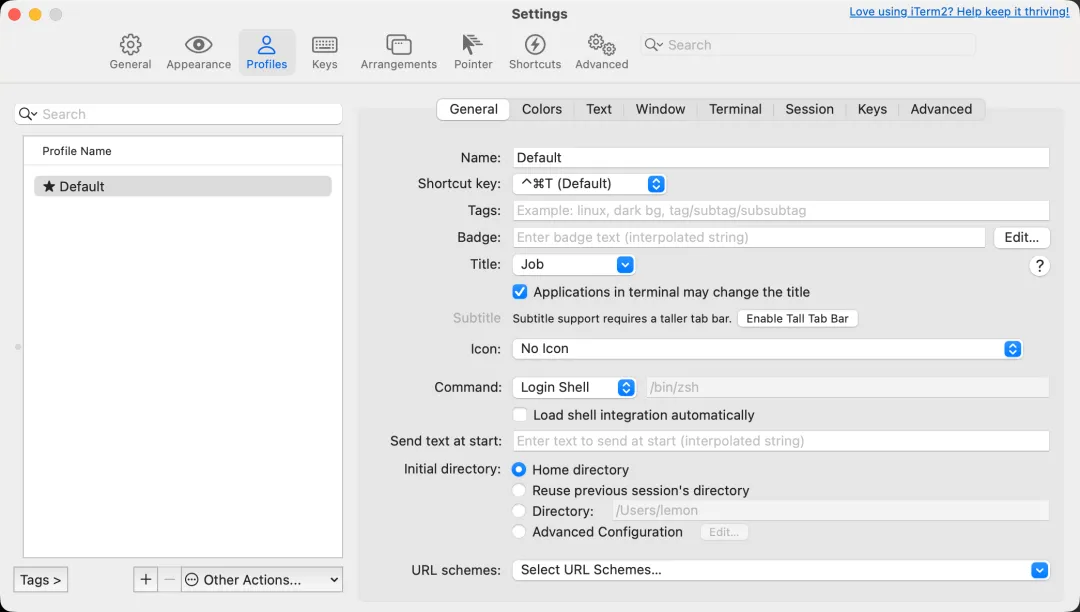The image size is (1080, 612).
Task: Click the Badge text field
Action: 749,238
